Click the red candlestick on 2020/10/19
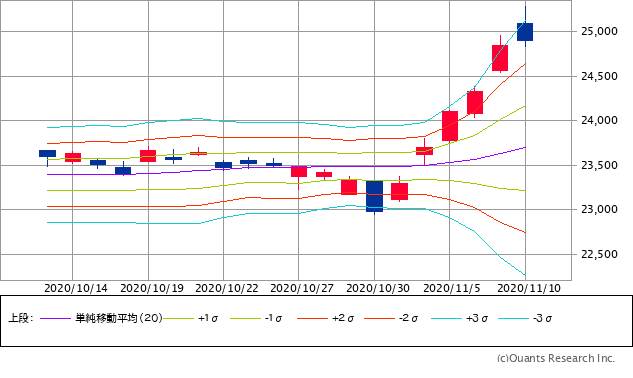 [x=148, y=156]
